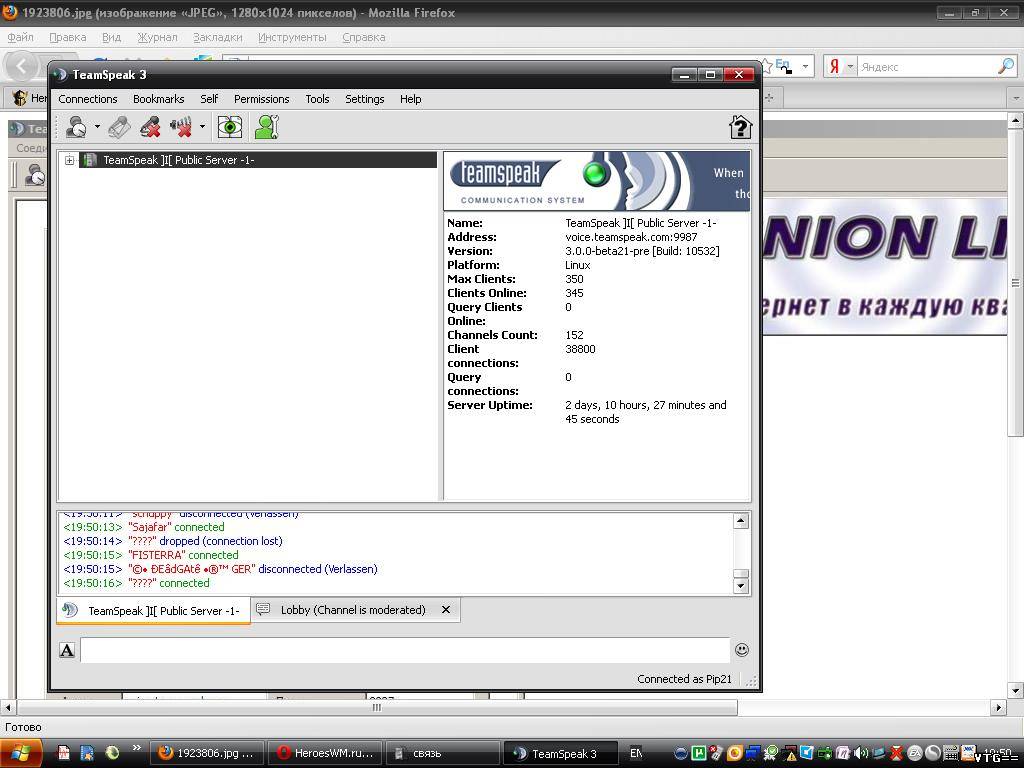Click the "Sajafar" connected log line

144,527
